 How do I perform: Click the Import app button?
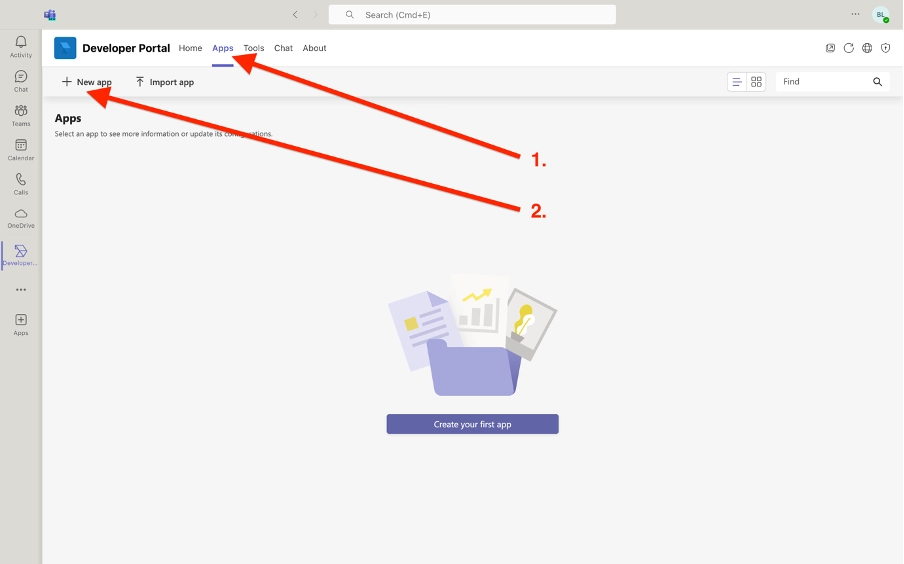point(165,82)
